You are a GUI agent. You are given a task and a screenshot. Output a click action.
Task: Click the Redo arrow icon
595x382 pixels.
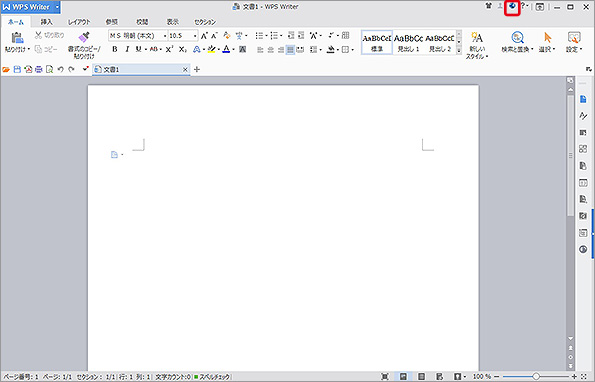tap(71, 69)
